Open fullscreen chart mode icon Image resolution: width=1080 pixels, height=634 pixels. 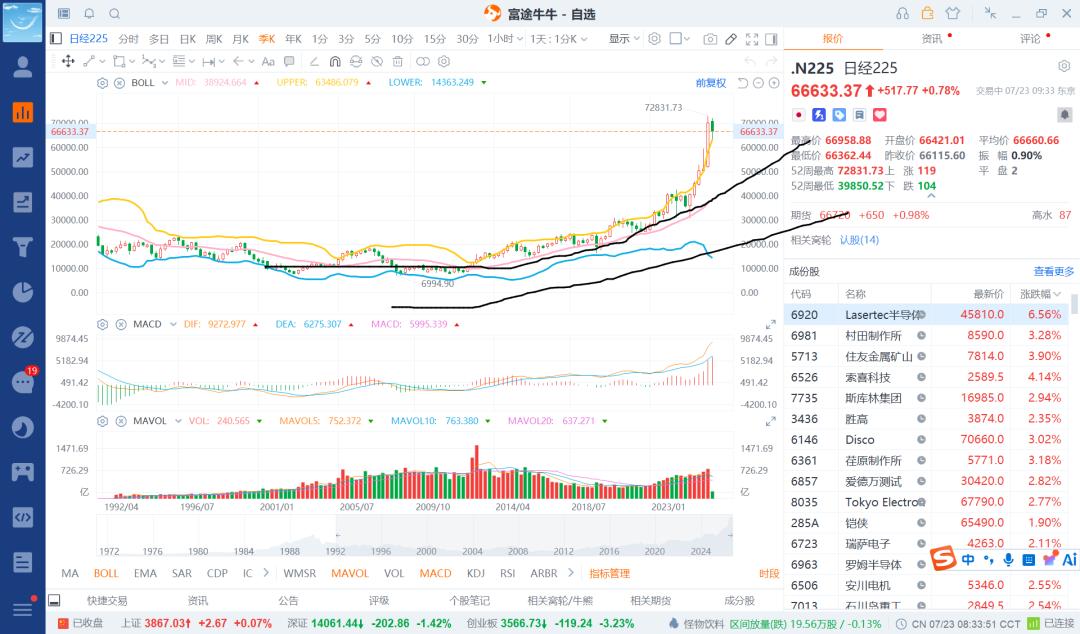tap(752, 39)
